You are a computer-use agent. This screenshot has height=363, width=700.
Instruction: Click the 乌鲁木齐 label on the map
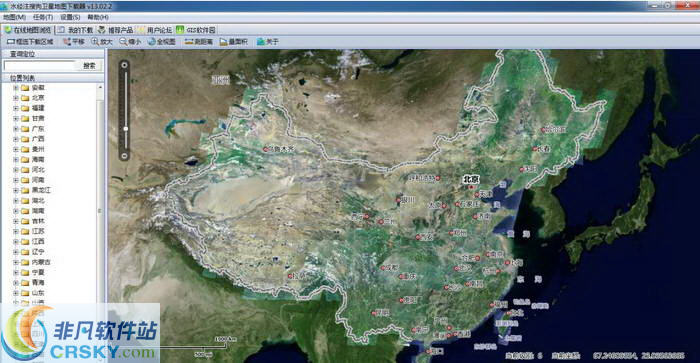point(282,149)
